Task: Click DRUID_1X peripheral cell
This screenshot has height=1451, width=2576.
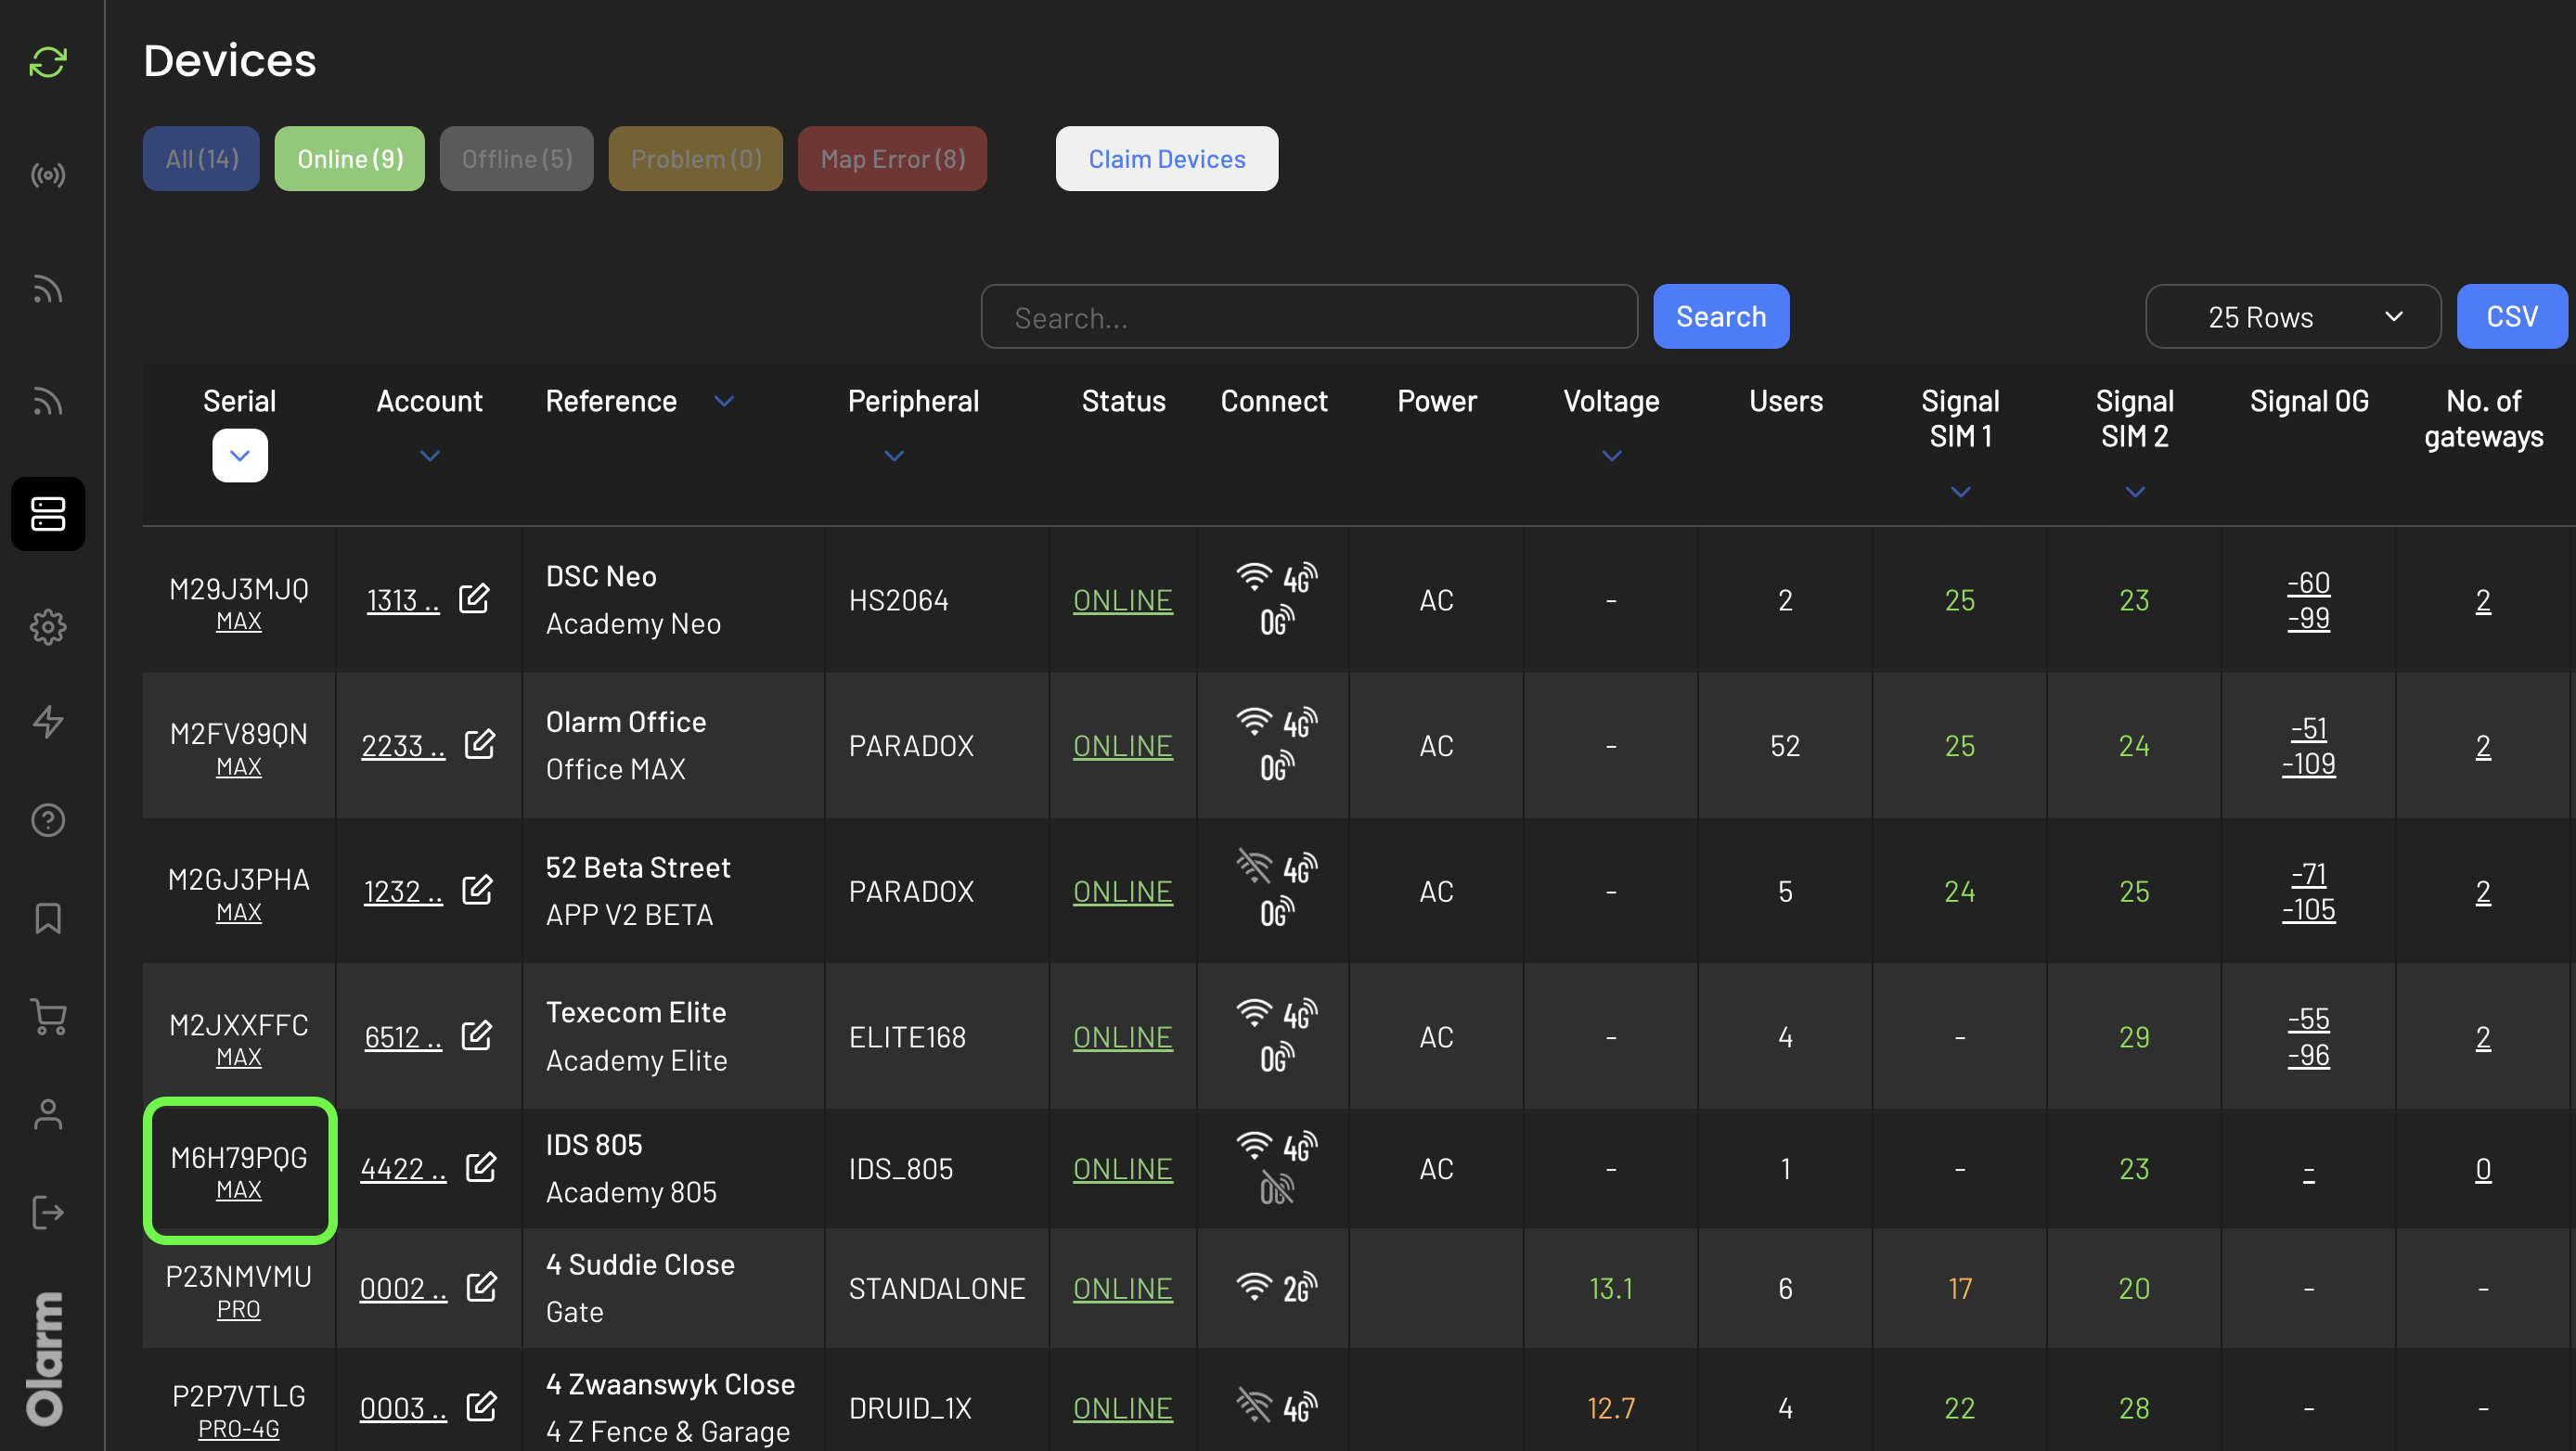Action: (910, 1409)
